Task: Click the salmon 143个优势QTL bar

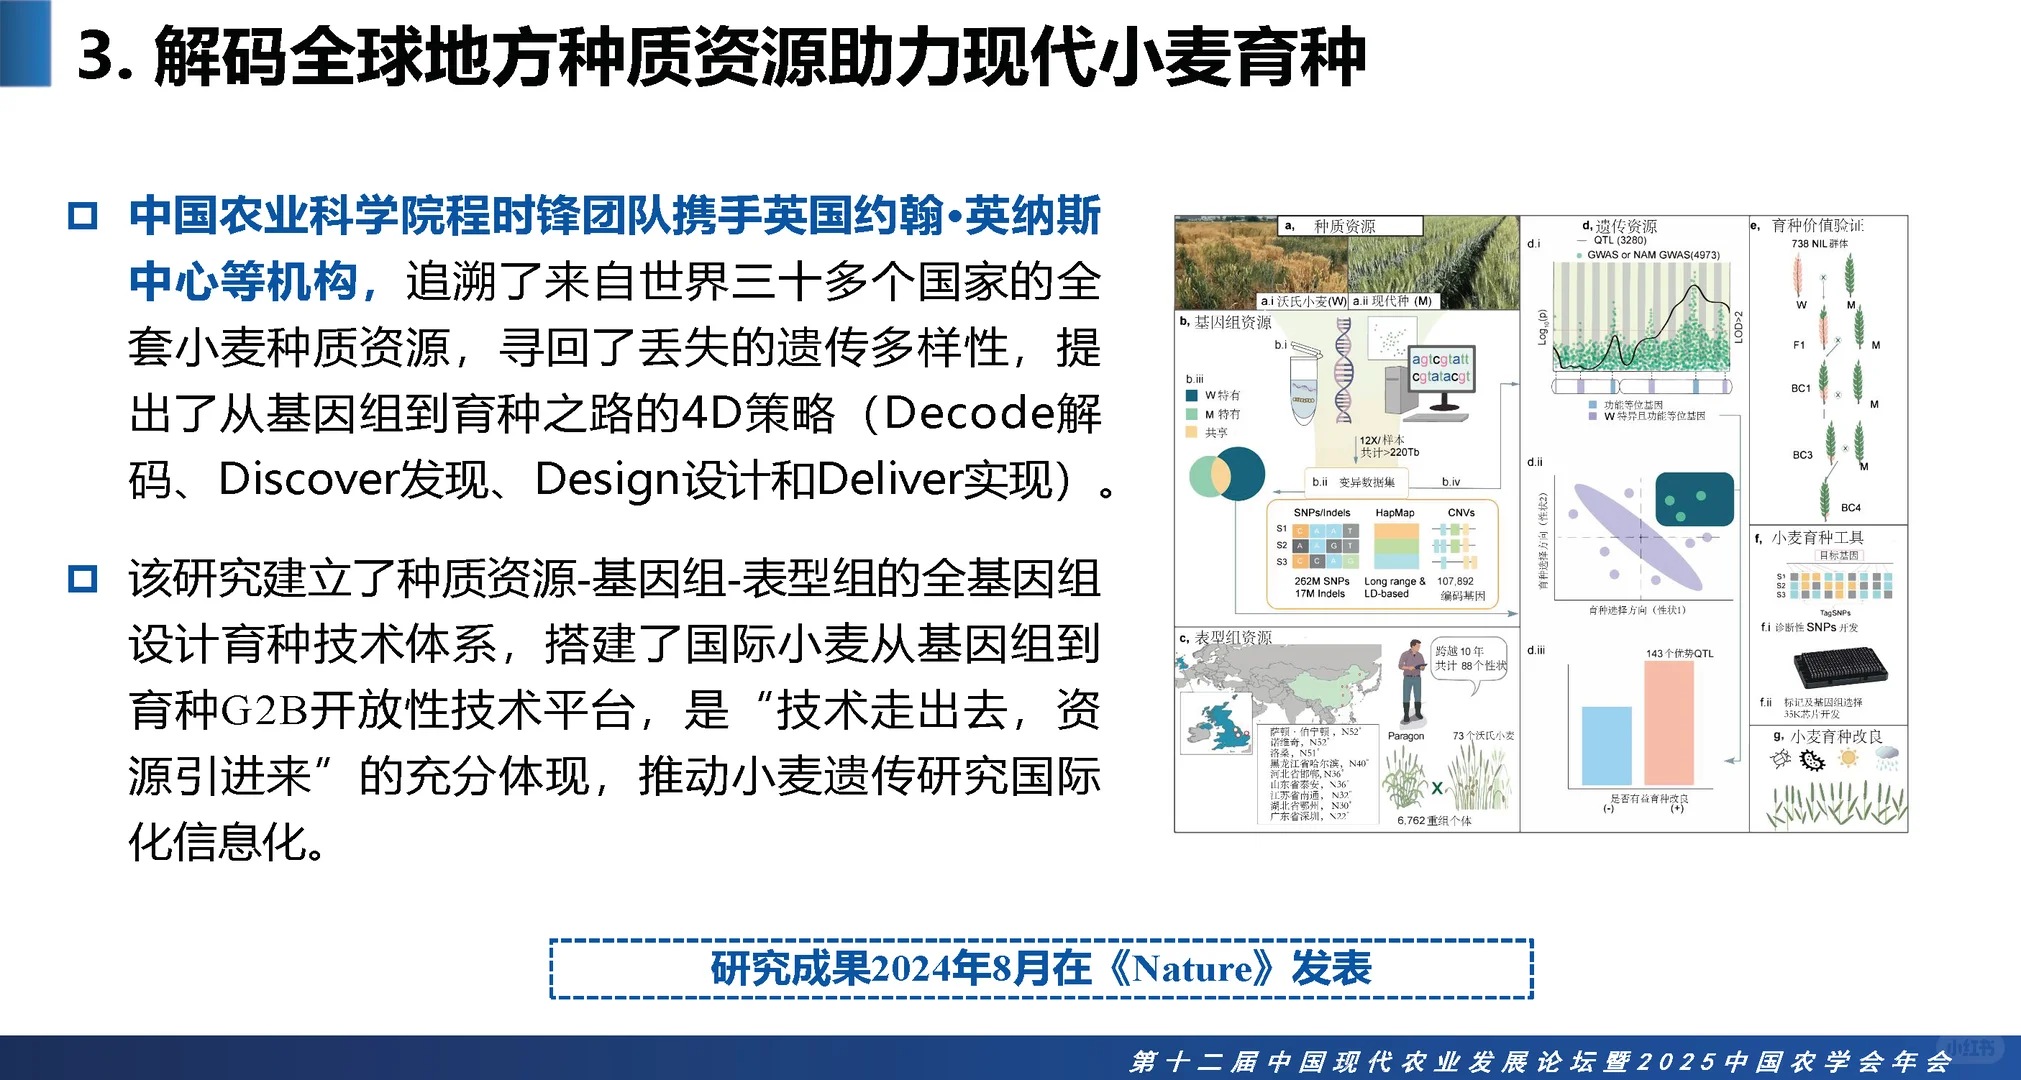Action: click(1669, 723)
